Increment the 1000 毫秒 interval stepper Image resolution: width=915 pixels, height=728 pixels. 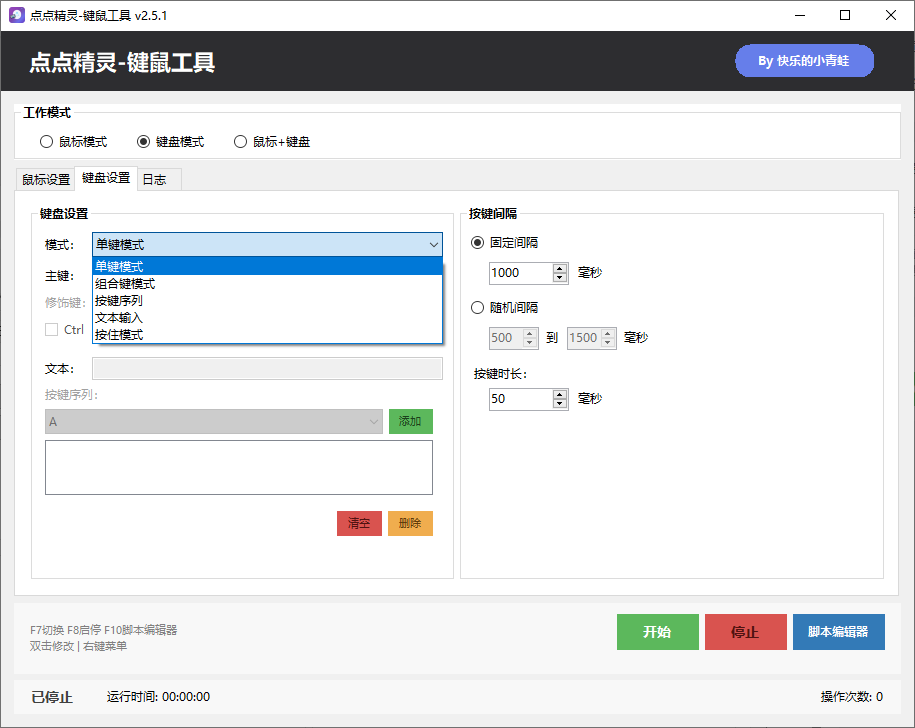558,267
